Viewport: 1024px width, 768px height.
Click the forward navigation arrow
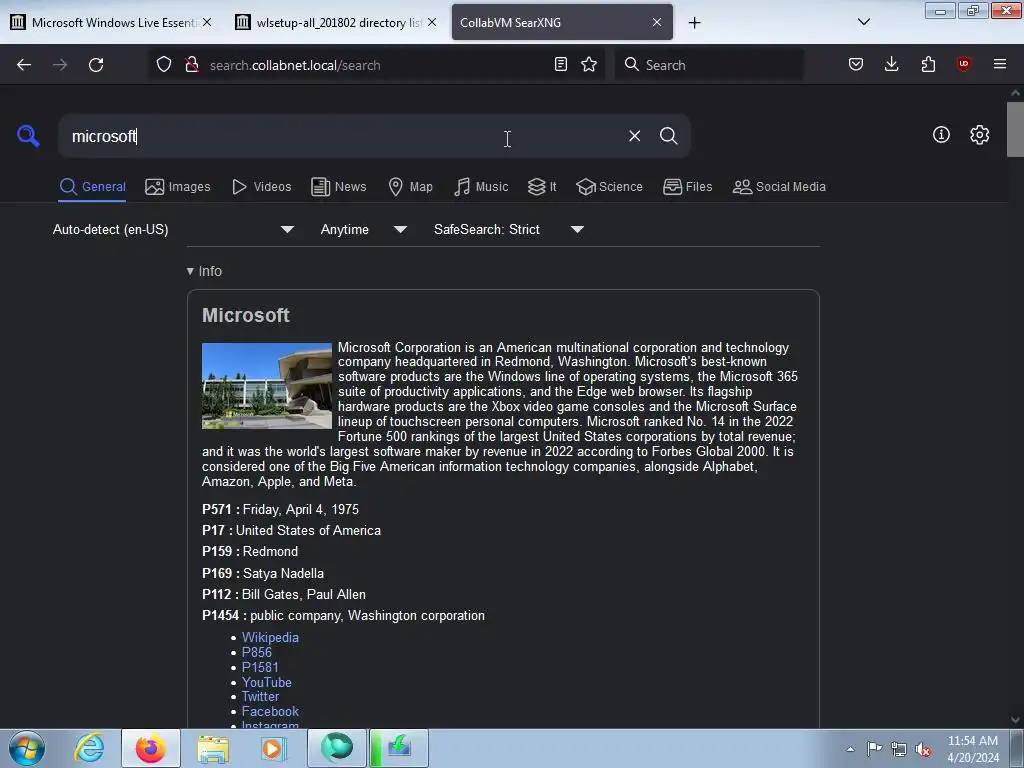[60, 65]
